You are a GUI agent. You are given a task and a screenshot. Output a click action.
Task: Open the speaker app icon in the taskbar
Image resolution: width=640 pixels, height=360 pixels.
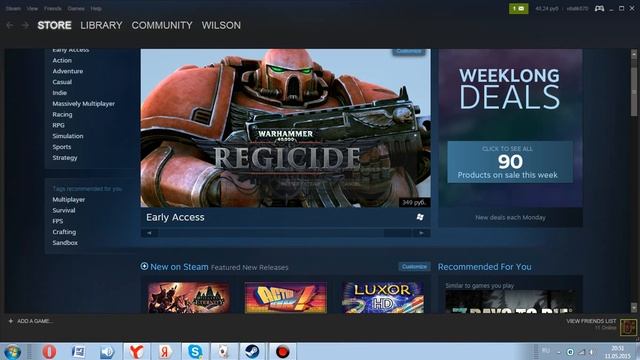pyautogui.click(x=107, y=351)
